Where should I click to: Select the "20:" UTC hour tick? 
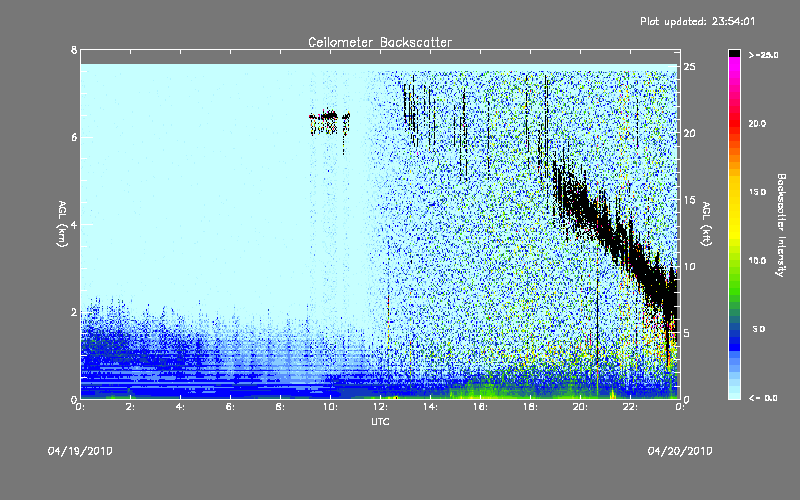point(580,407)
